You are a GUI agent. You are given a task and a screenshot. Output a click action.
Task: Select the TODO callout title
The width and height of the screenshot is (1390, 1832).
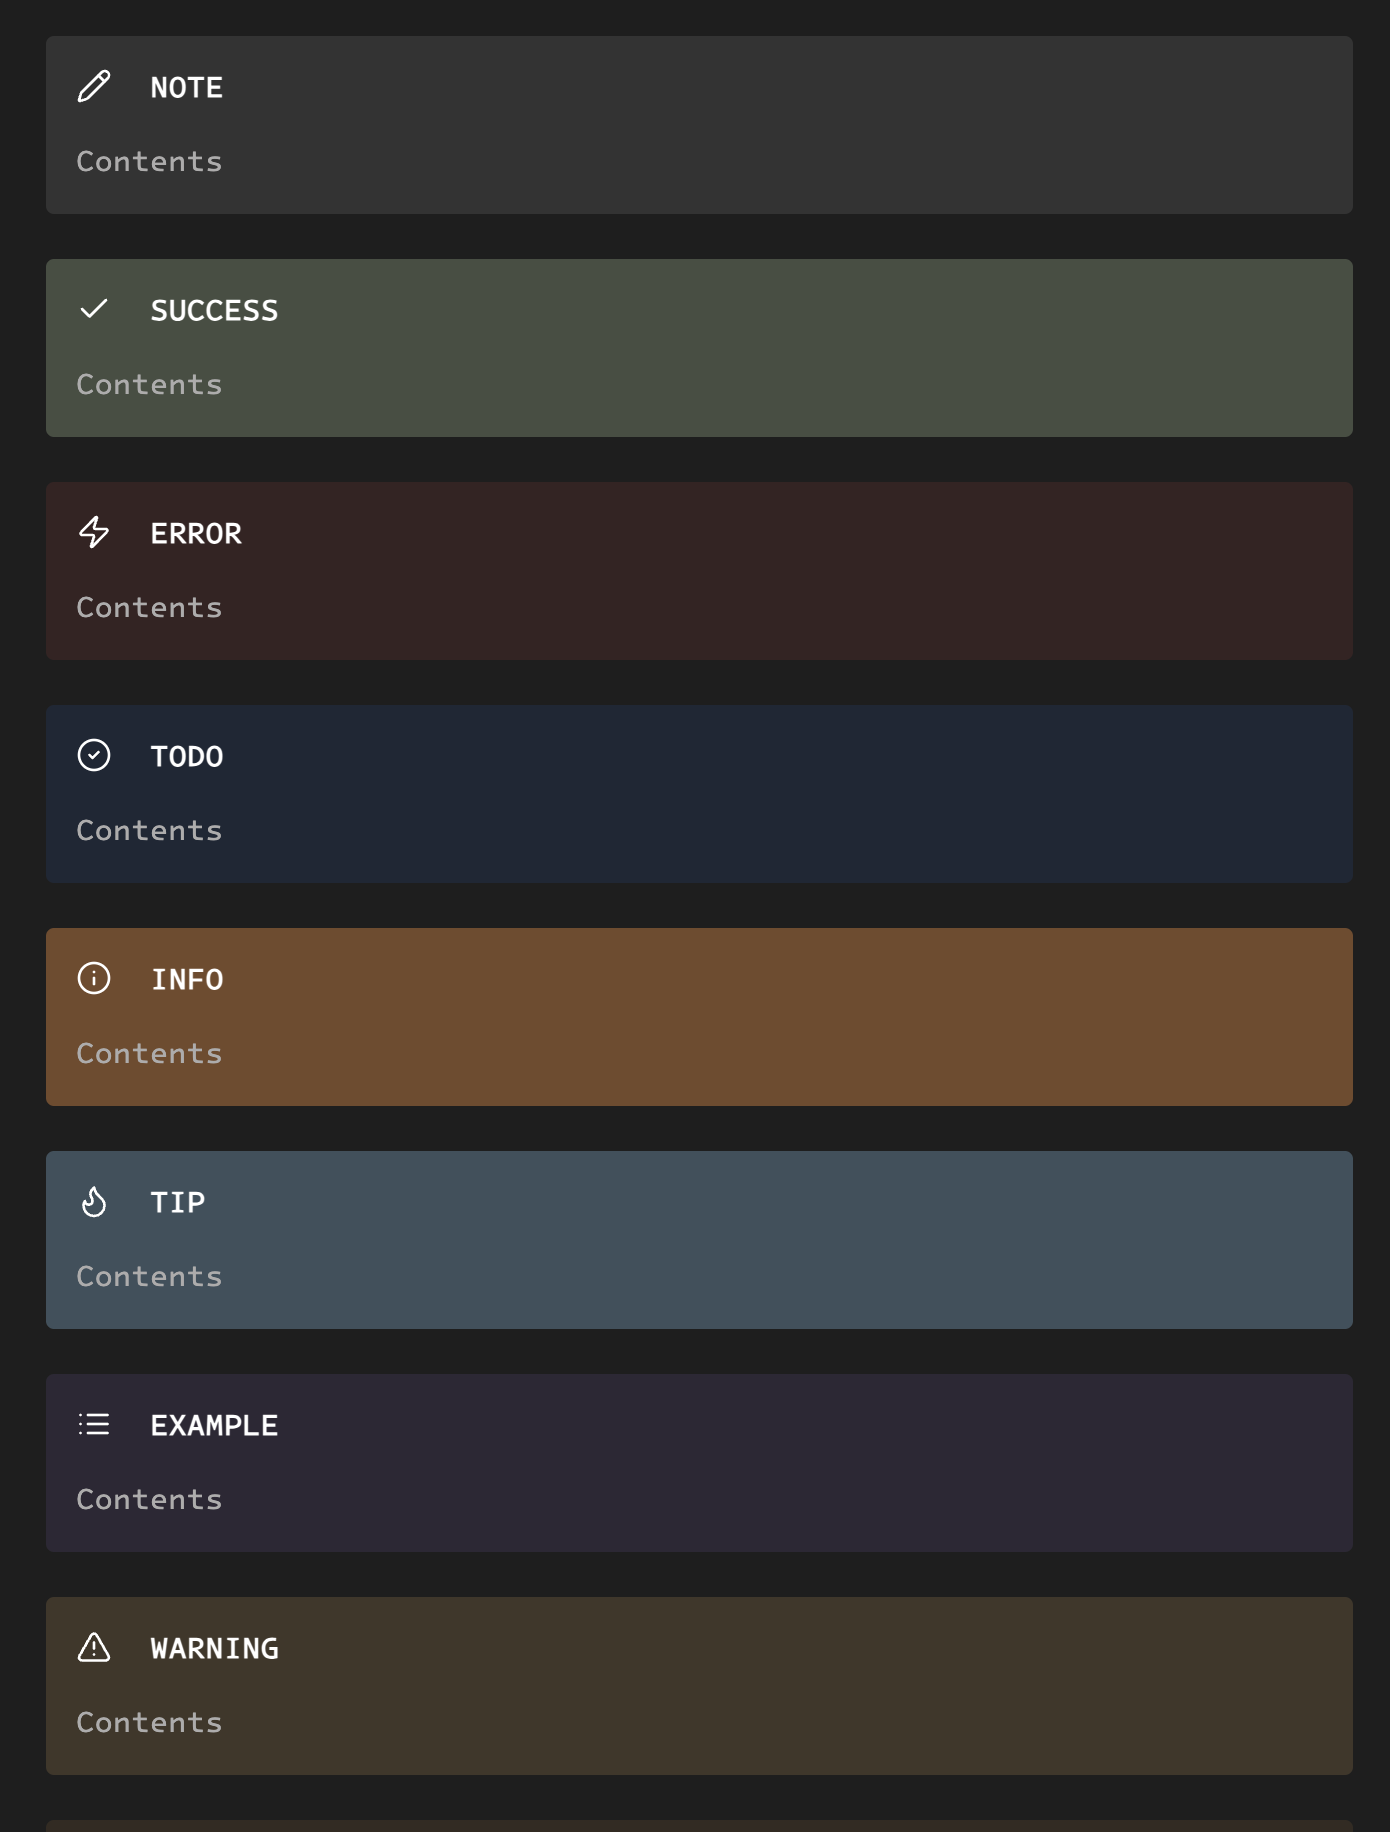pyautogui.click(x=187, y=757)
